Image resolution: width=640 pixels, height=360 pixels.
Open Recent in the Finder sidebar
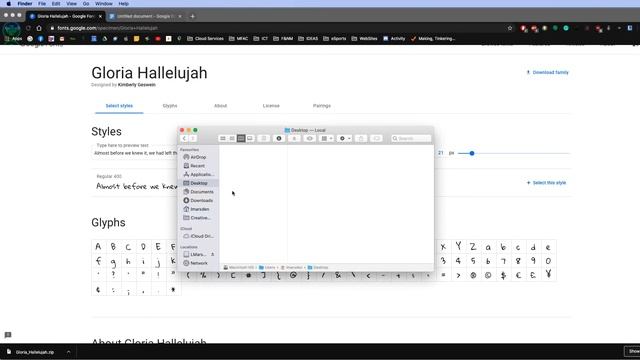(x=198, y=166)
